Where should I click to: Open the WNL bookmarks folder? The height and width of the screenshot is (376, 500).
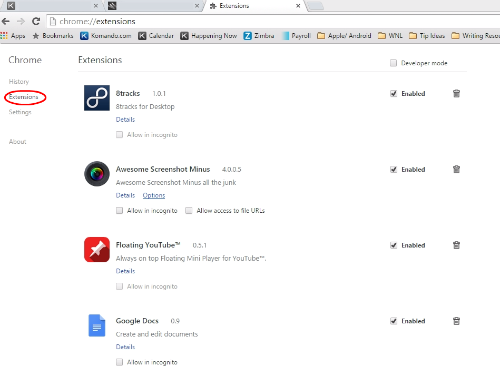click(390, 36)
